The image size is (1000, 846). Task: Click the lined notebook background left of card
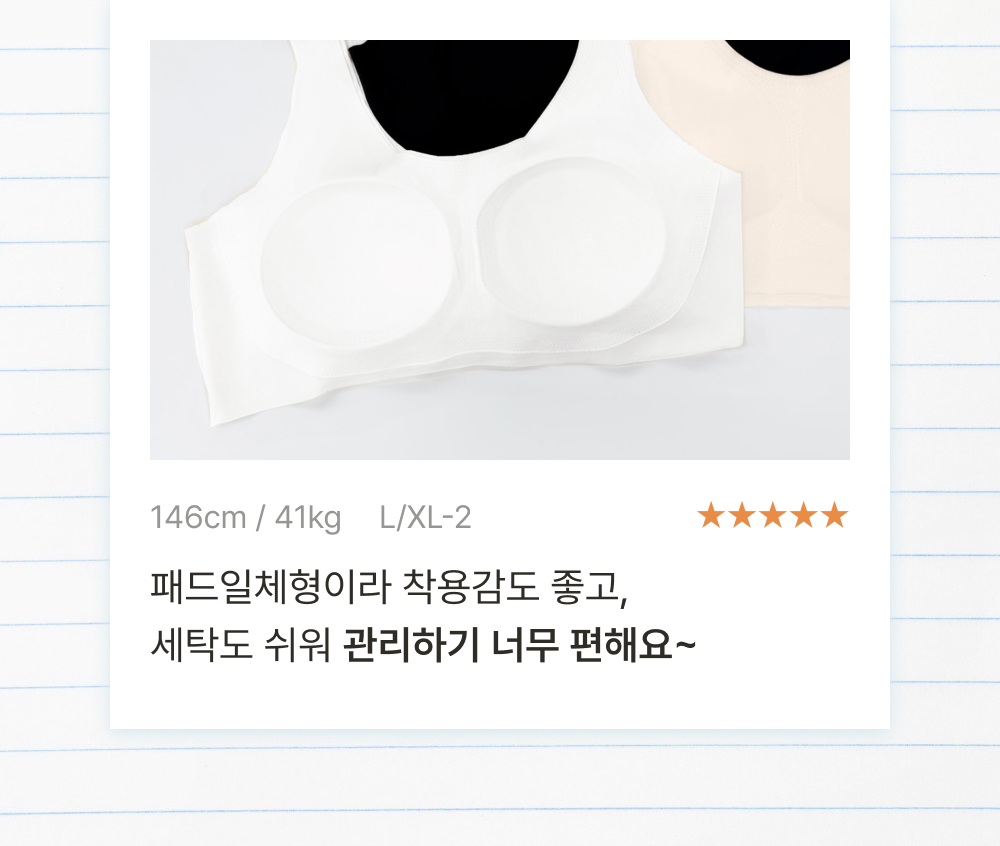click(54, 383)
